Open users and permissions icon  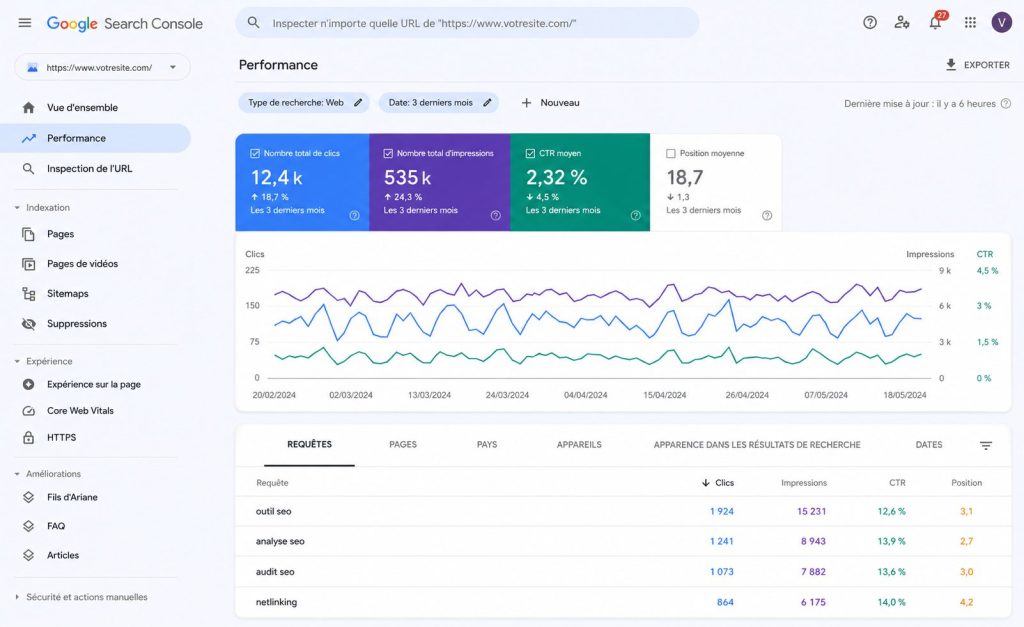(902, 23)
